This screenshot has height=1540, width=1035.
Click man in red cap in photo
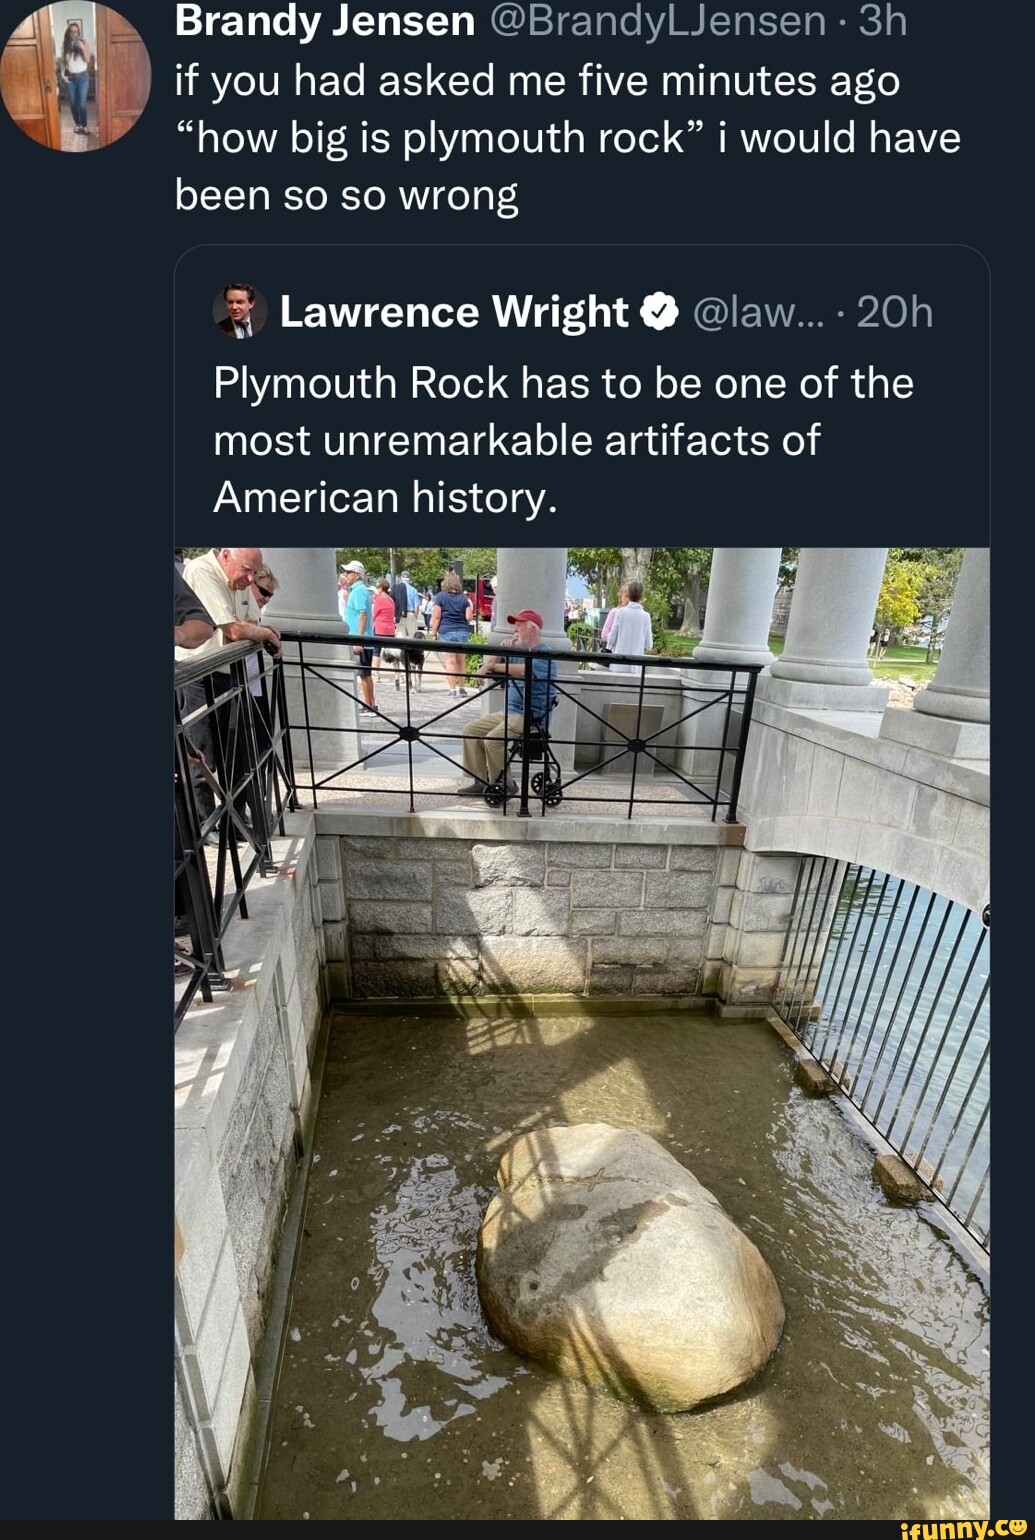click(512, 702)
